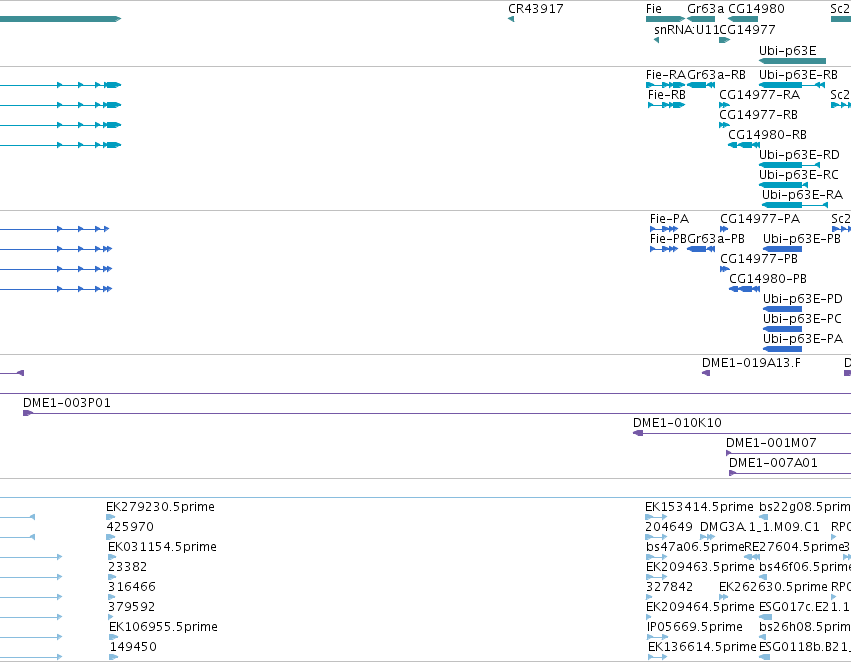Open the 149450 EST label

pos(133,647)
